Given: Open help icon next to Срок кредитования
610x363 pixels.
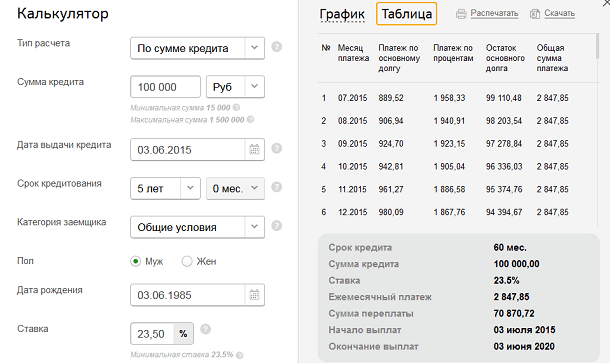Looking at the screenshot, I should tap(277, 187).
